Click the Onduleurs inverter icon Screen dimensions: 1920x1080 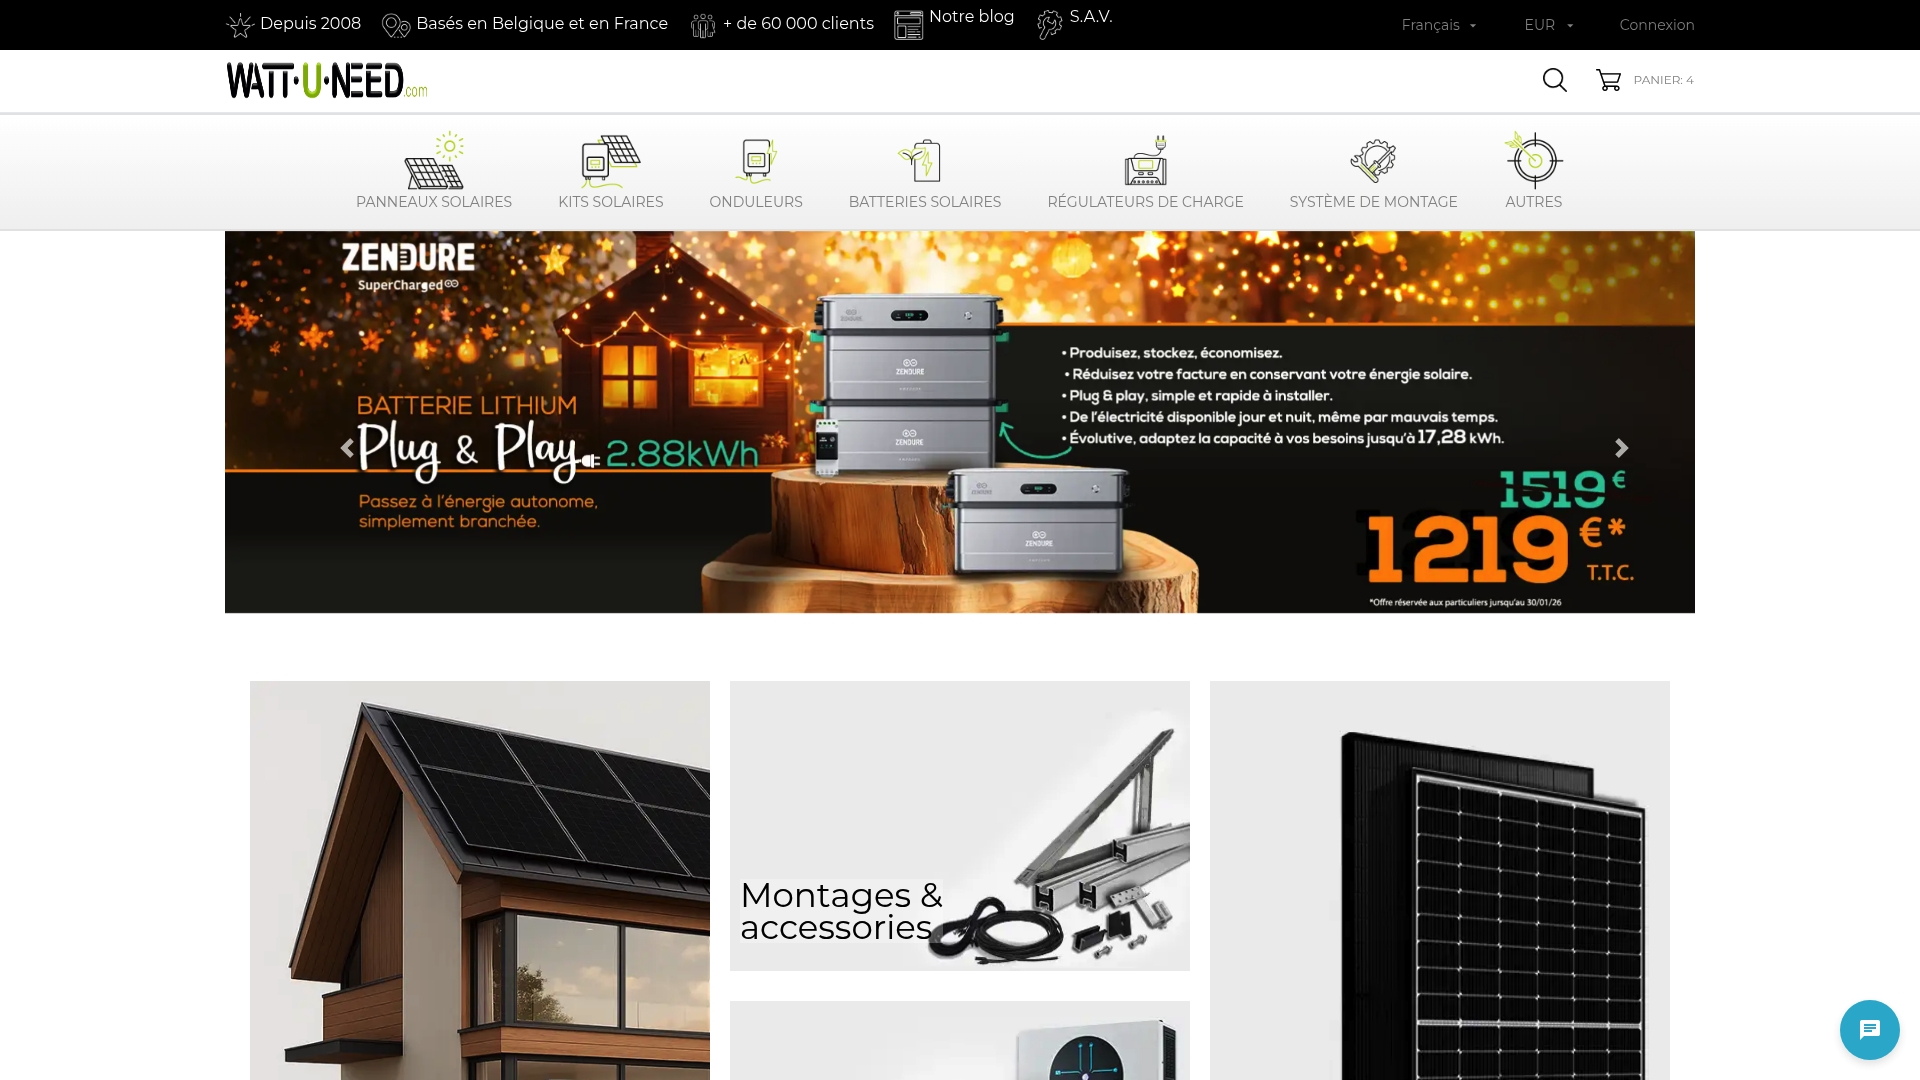coord(756,158)
